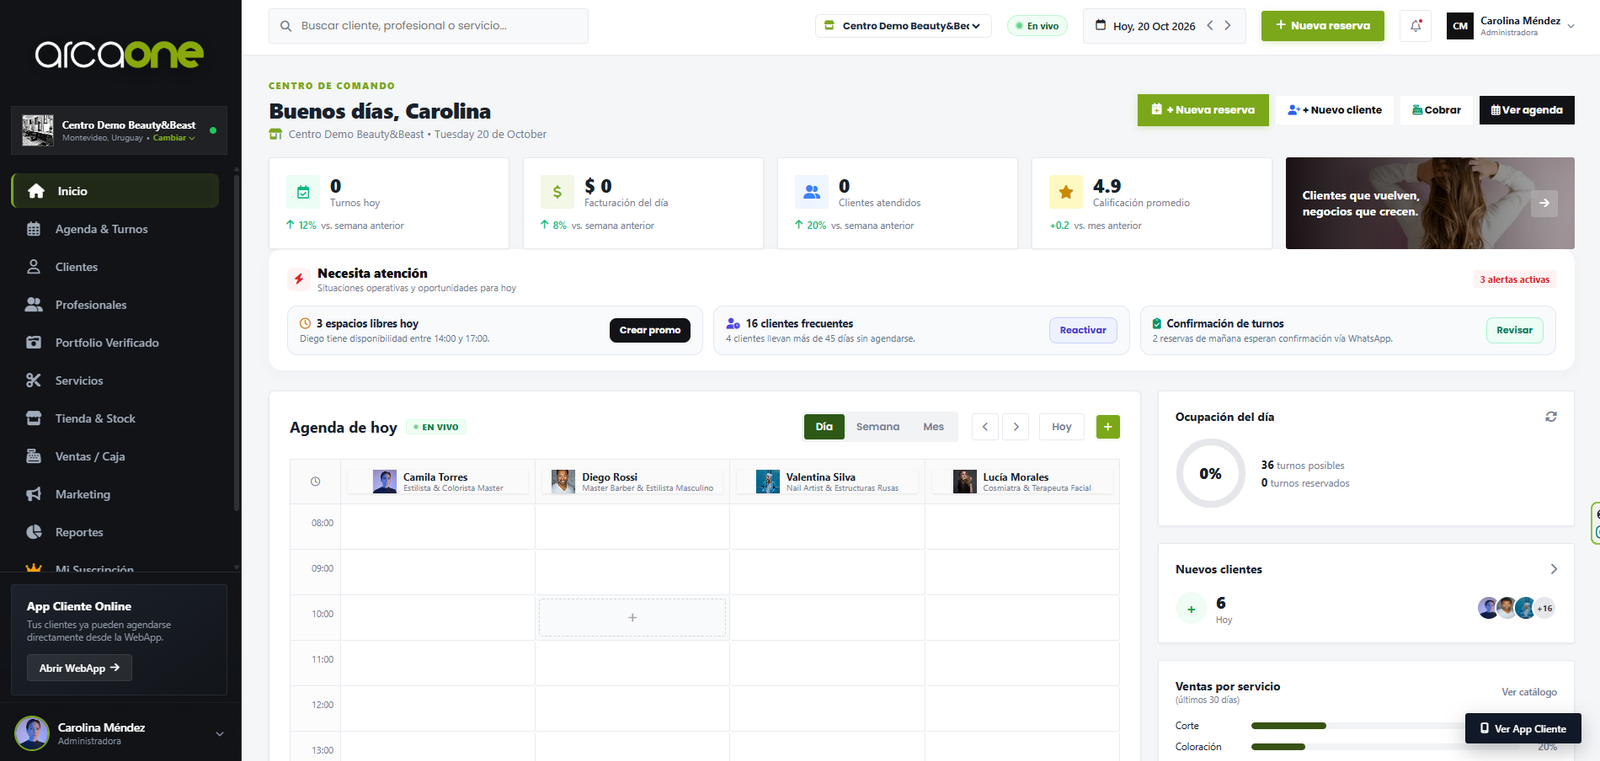The image size is (1600, 761).
Task: Focus the Buscar cliente search field
Action: pos(428,26)
